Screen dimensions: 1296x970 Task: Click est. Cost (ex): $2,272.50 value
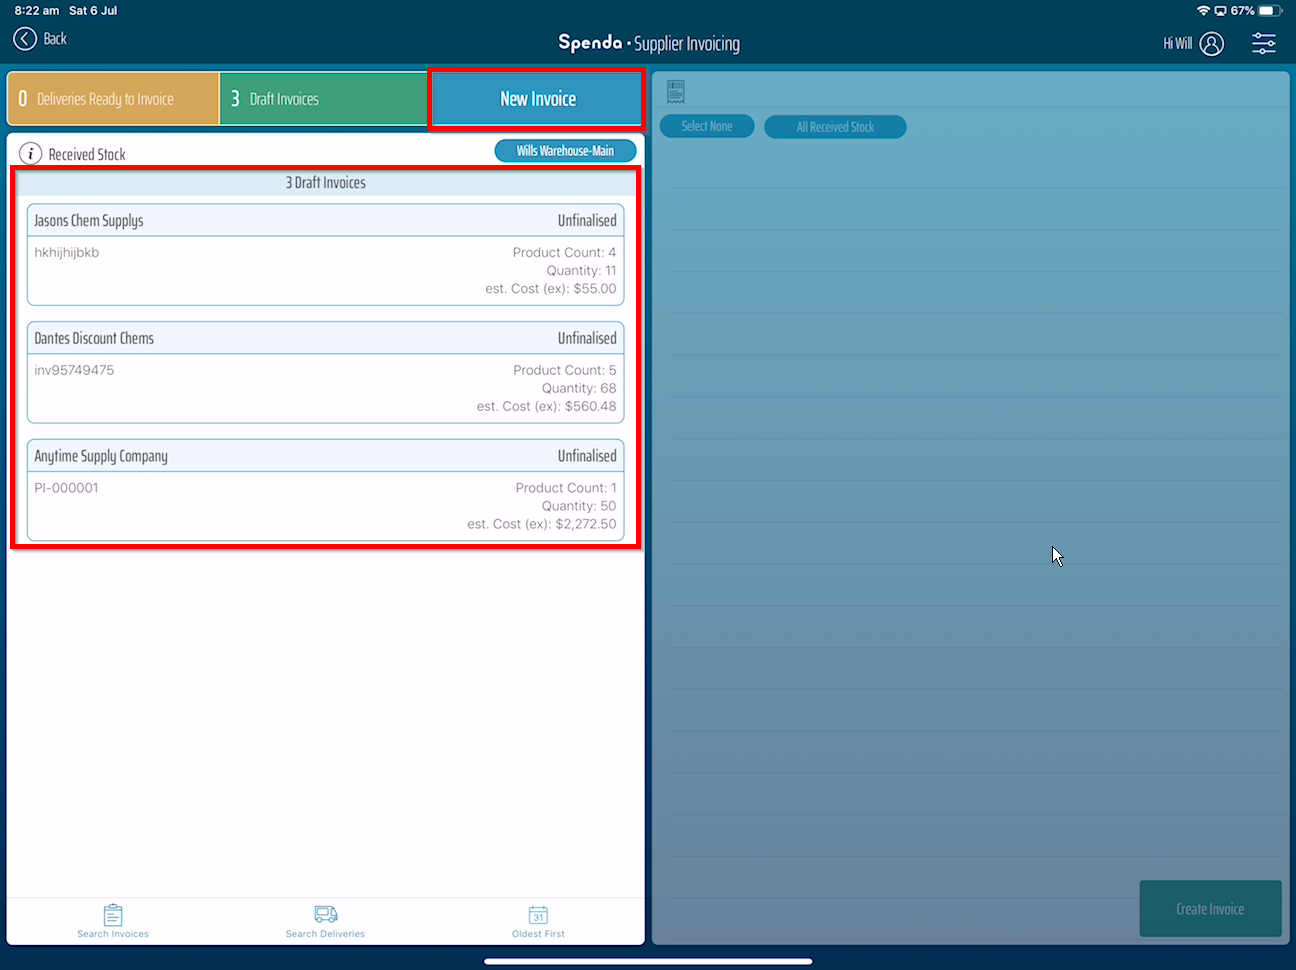click(x=542, y=524)
